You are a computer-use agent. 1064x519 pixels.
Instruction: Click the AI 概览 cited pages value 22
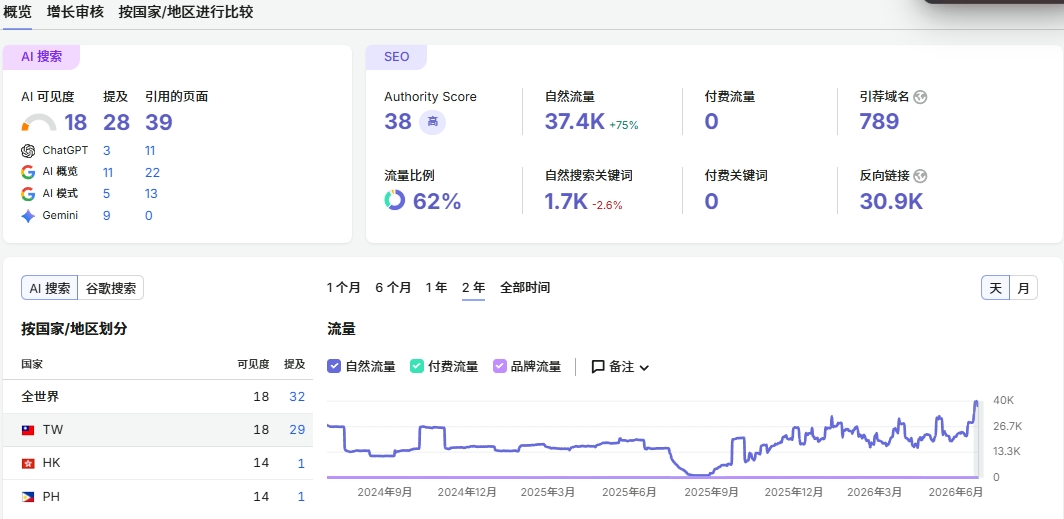152,172
